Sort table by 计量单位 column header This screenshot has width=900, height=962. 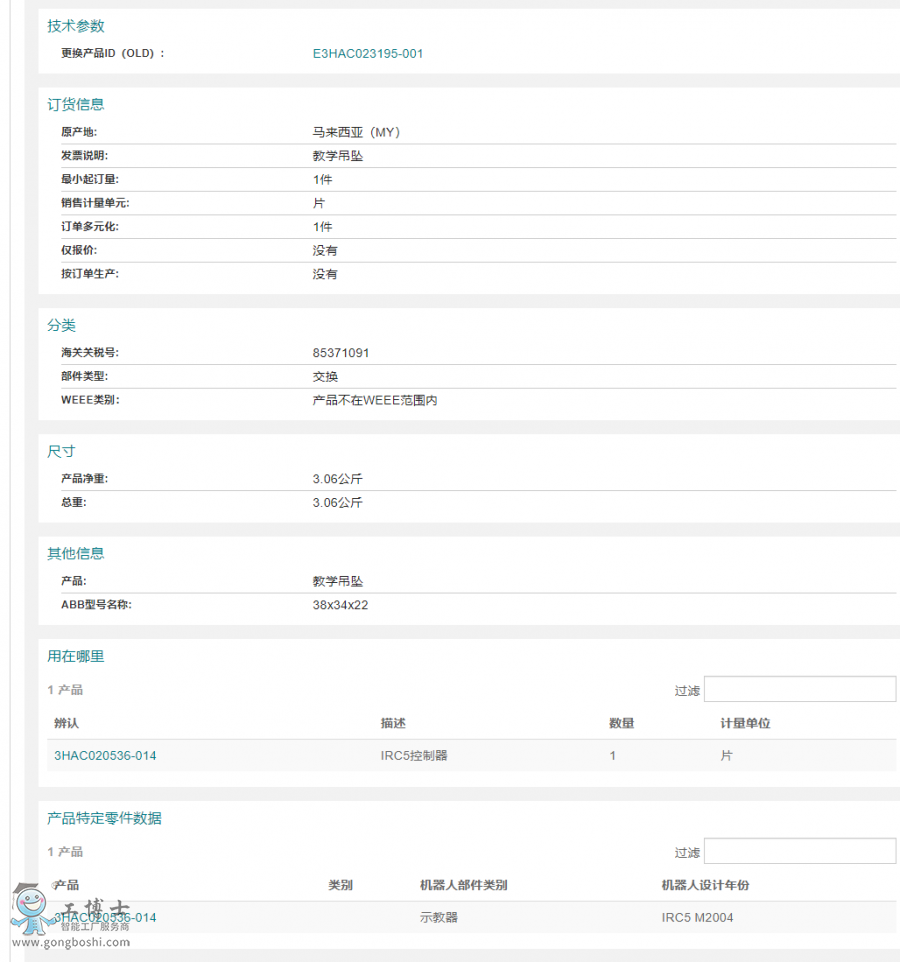click(x=744, y=722)
